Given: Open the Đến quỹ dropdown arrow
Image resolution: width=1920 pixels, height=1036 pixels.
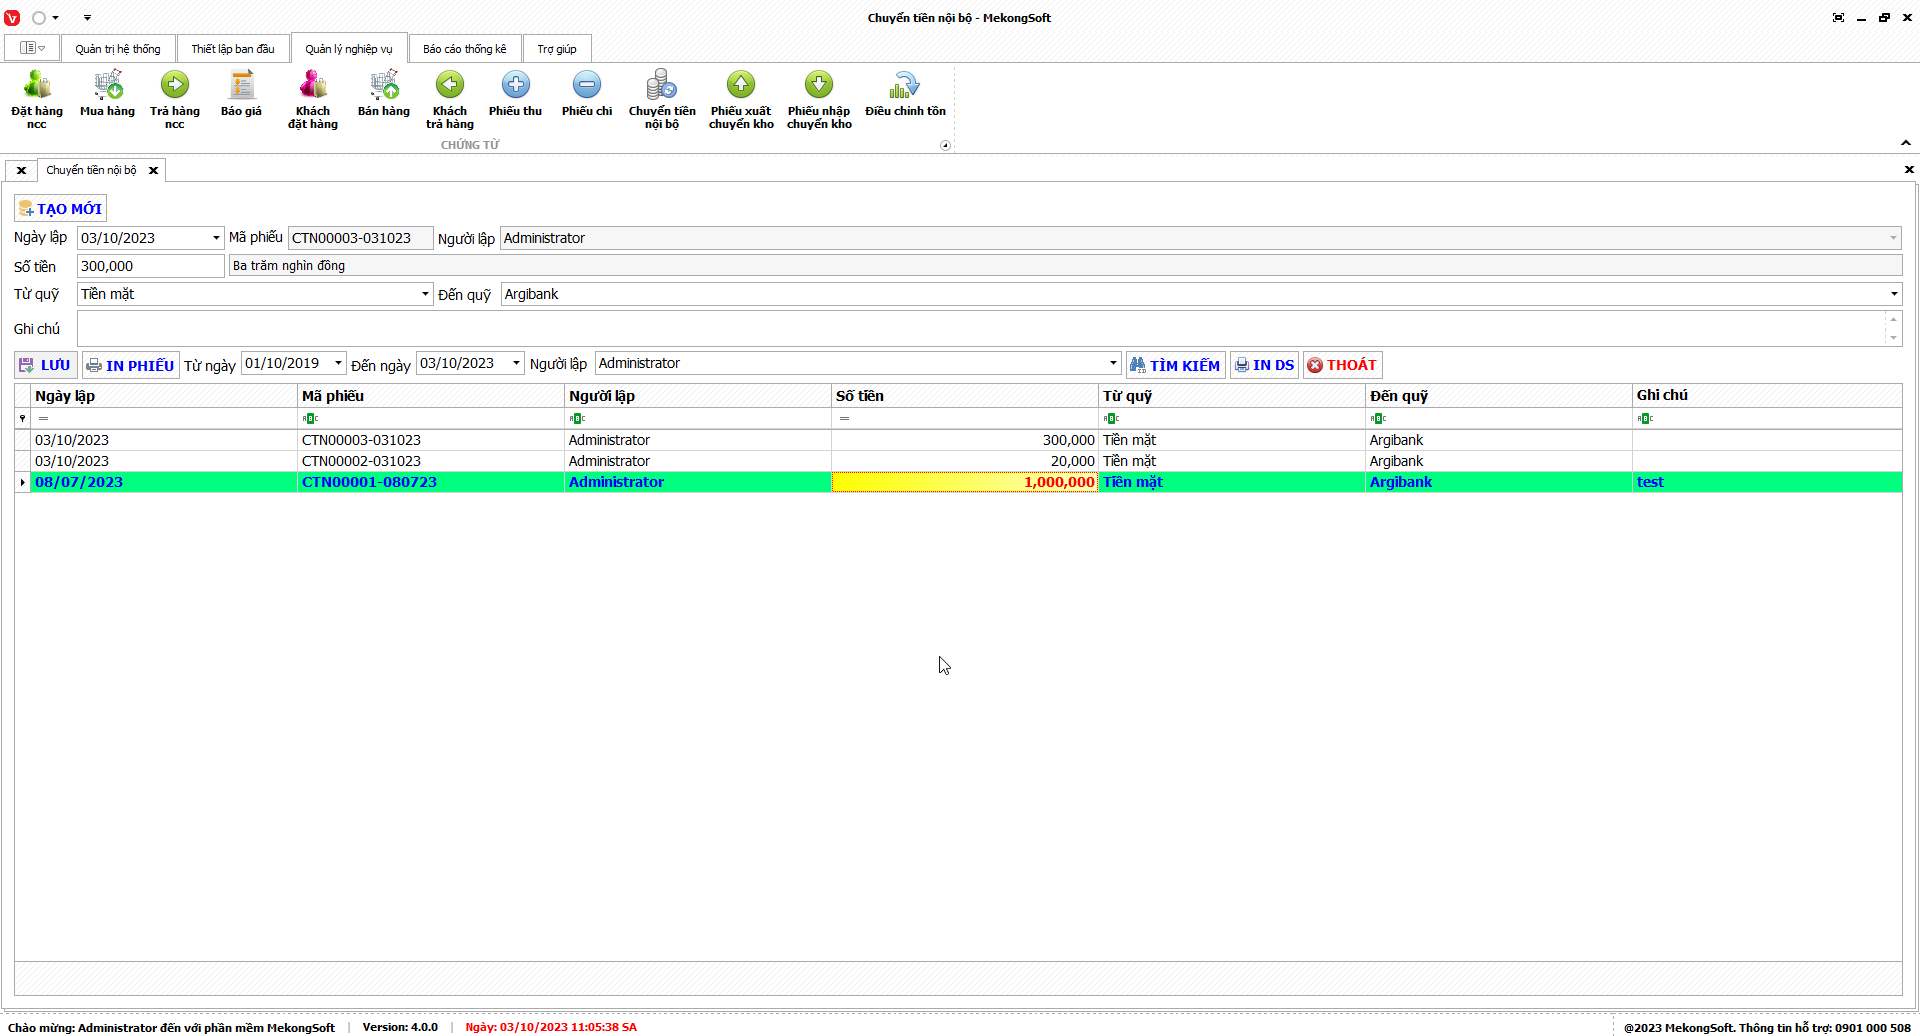Looking at the screenshot, I should [1893, 294].
